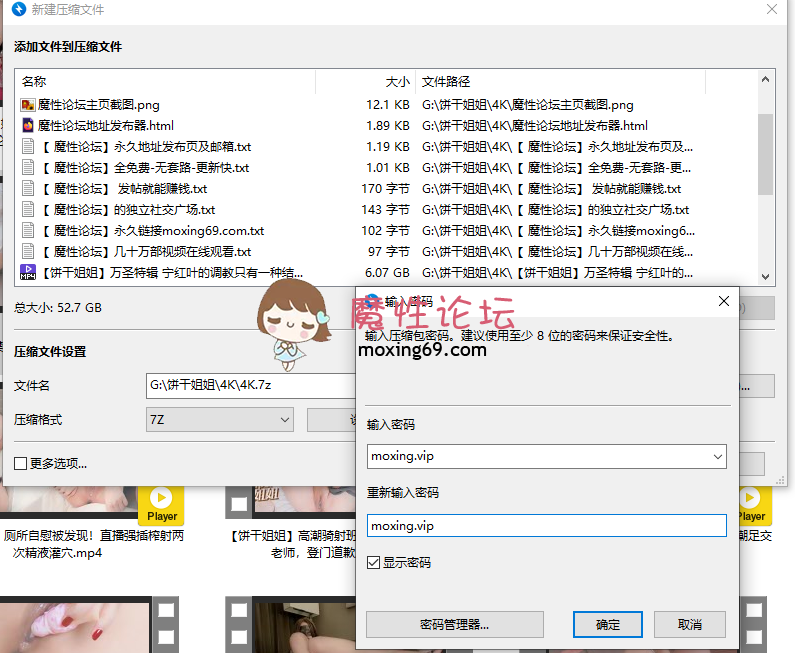Click the text file icon of 发帖就能赚钱.txt
This screenshot has width=795, height=653.
(x=28, y=189)
